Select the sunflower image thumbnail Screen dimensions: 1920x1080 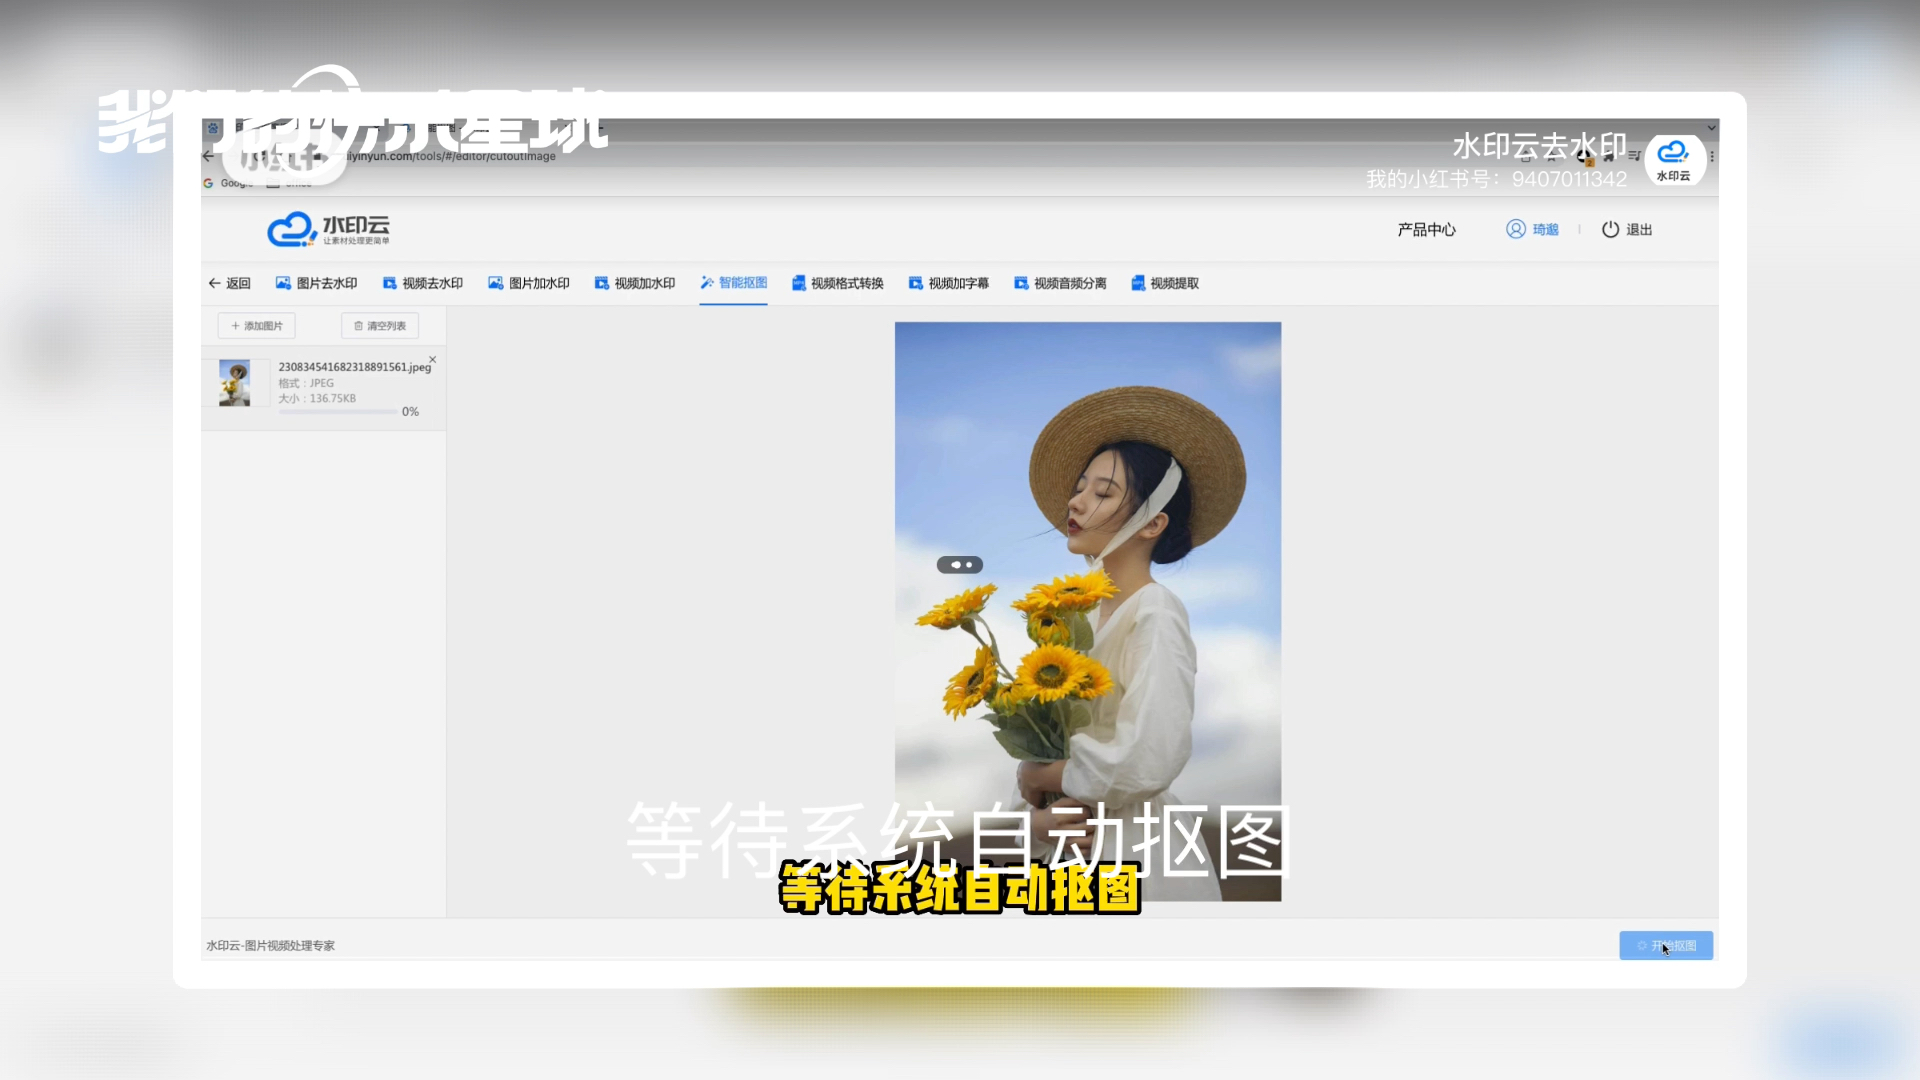tap(236, 382)
